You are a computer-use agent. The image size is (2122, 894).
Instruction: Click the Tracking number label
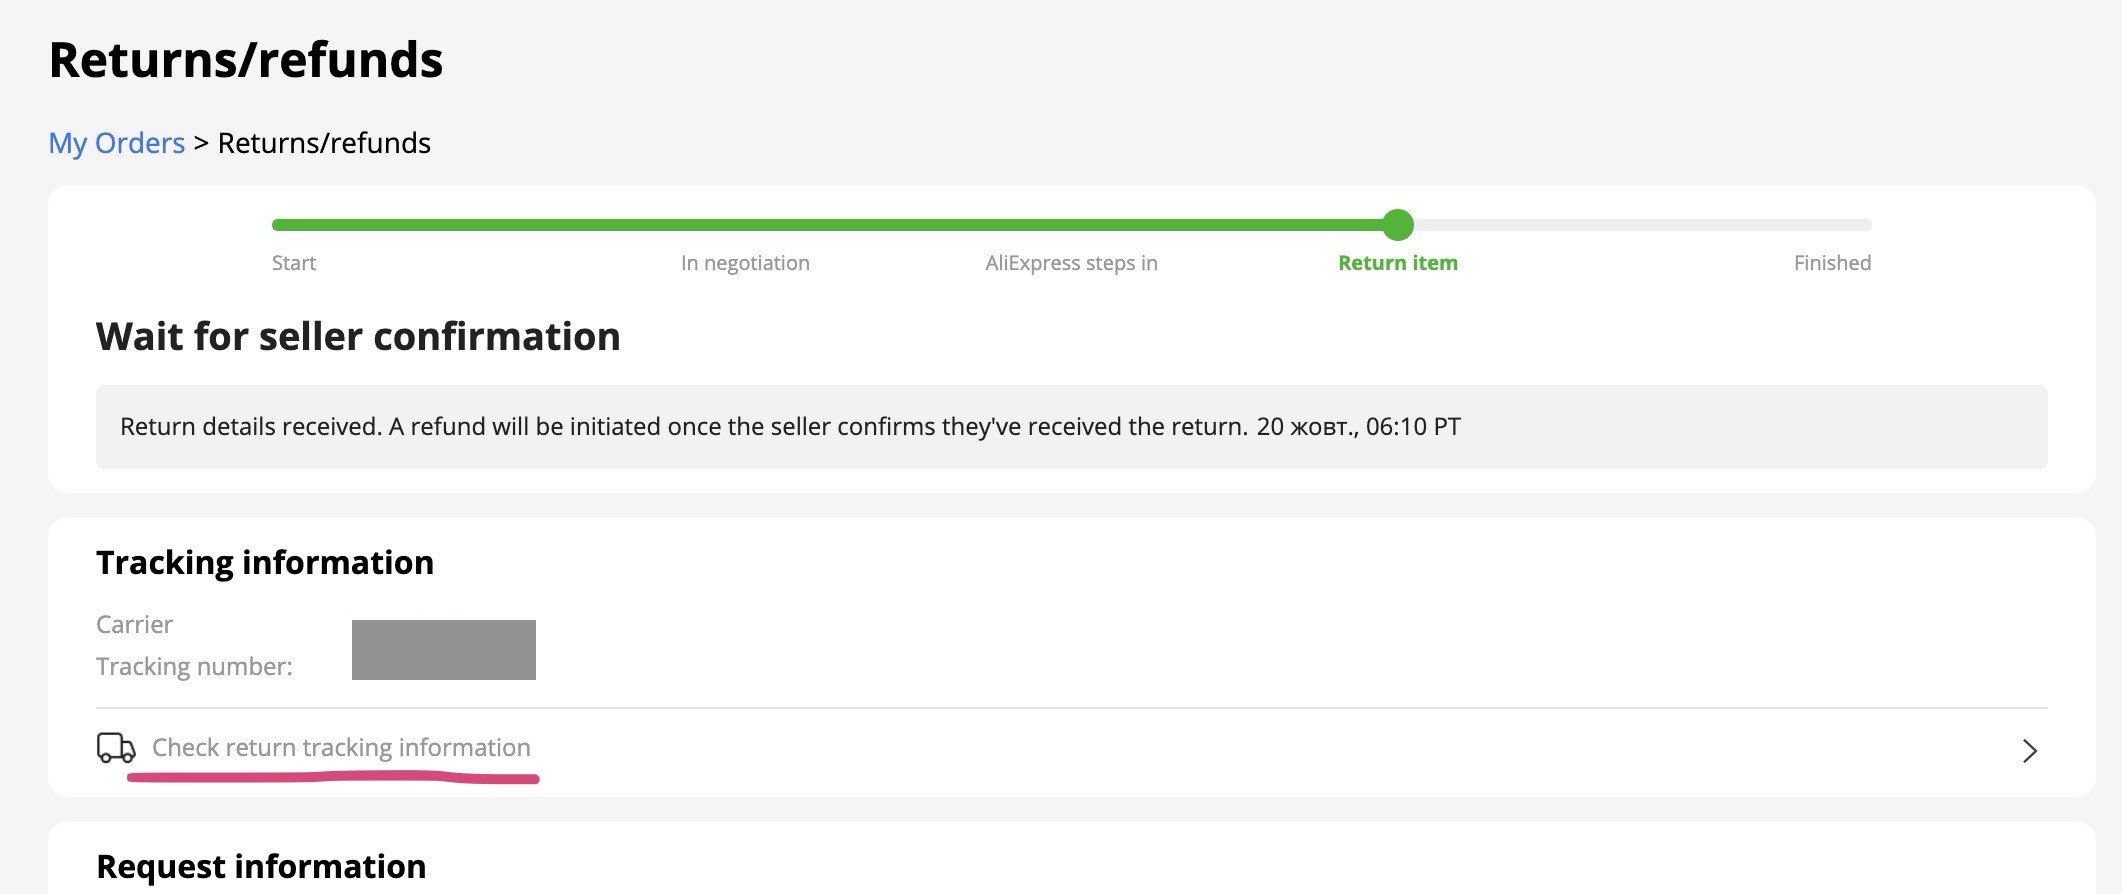coord(194,667)
